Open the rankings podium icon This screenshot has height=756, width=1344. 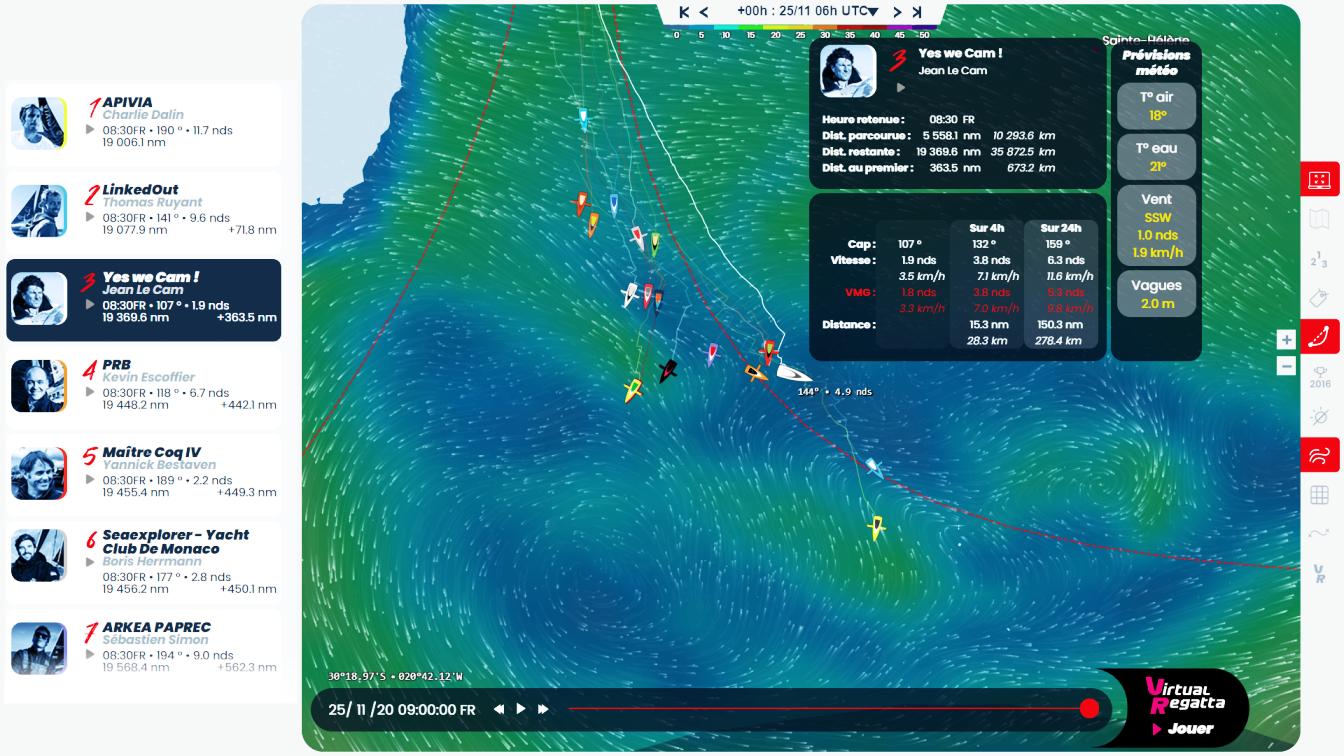pyautogui.click(x=1319, y=259)
